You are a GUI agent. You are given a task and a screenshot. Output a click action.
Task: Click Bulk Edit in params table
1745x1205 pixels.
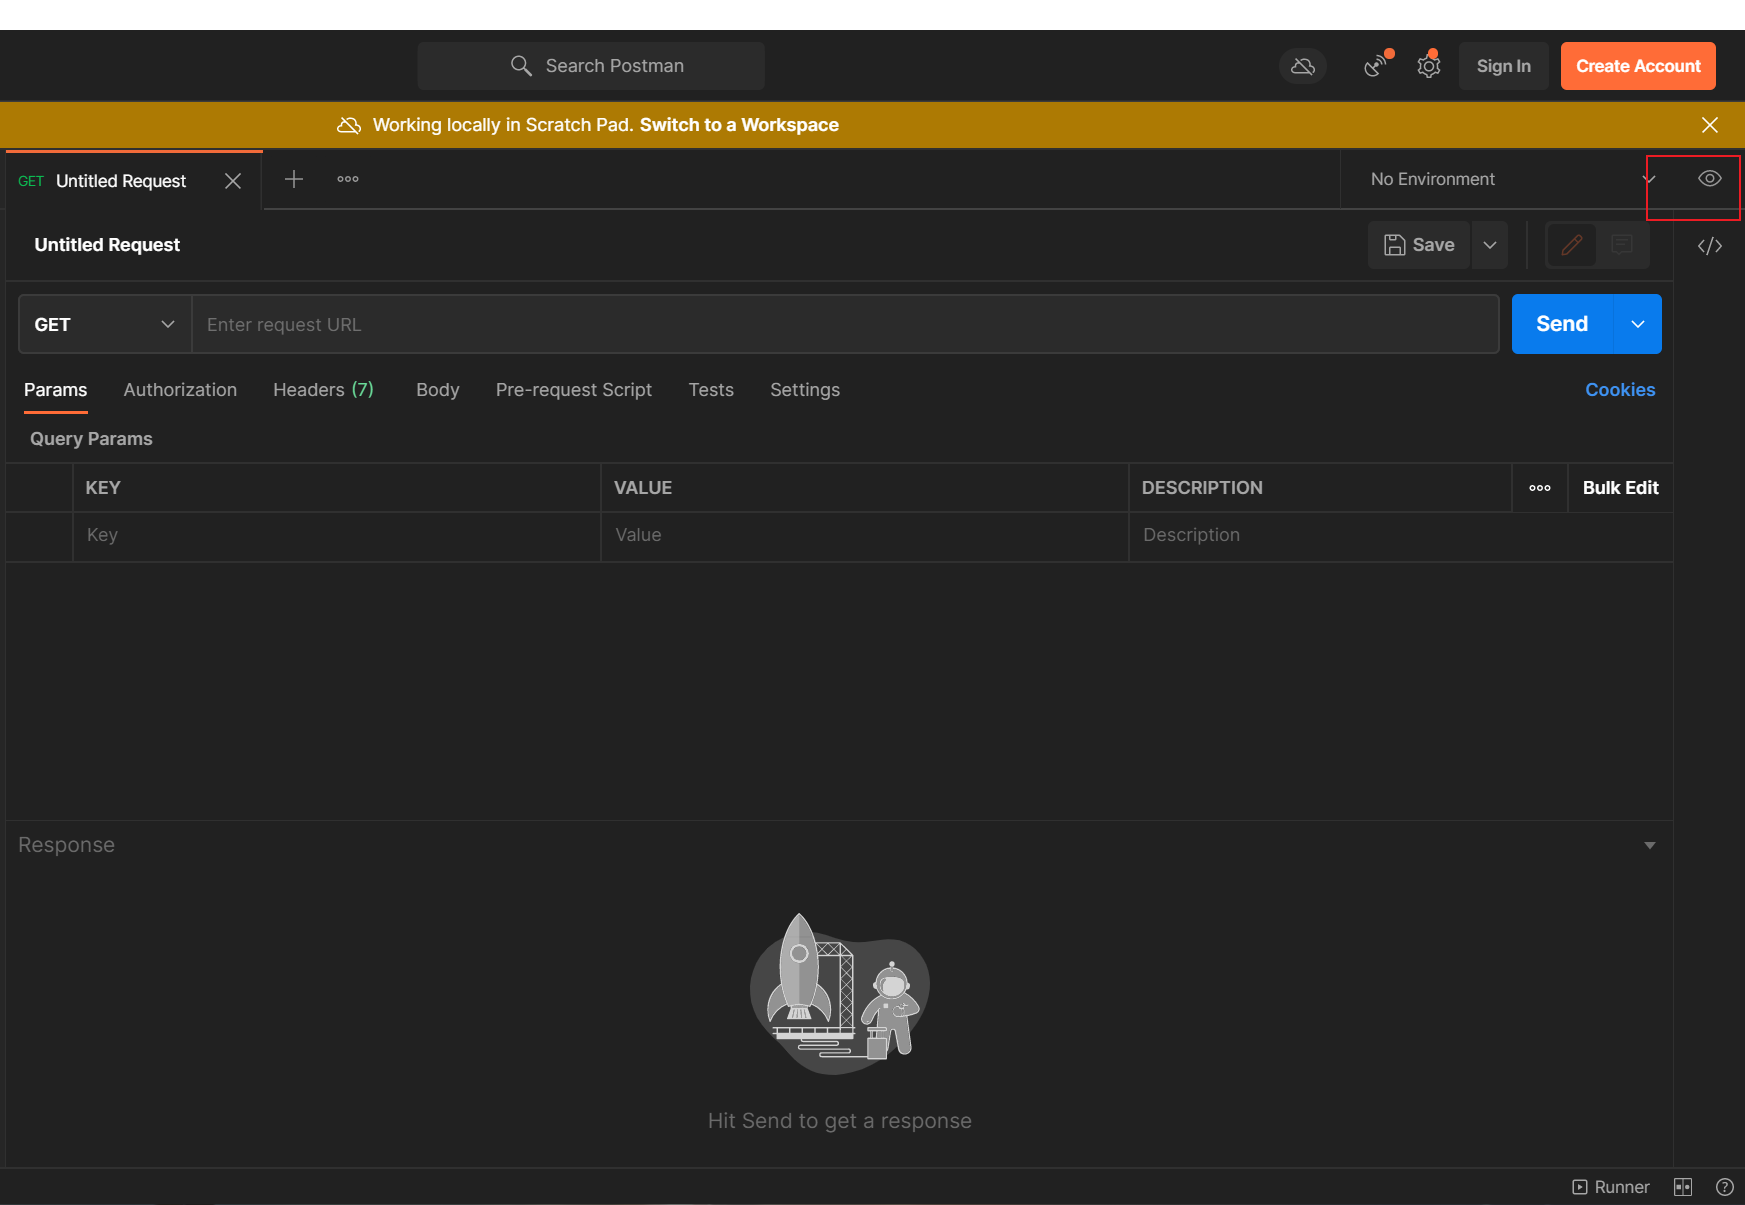[x=1620, y=488]
